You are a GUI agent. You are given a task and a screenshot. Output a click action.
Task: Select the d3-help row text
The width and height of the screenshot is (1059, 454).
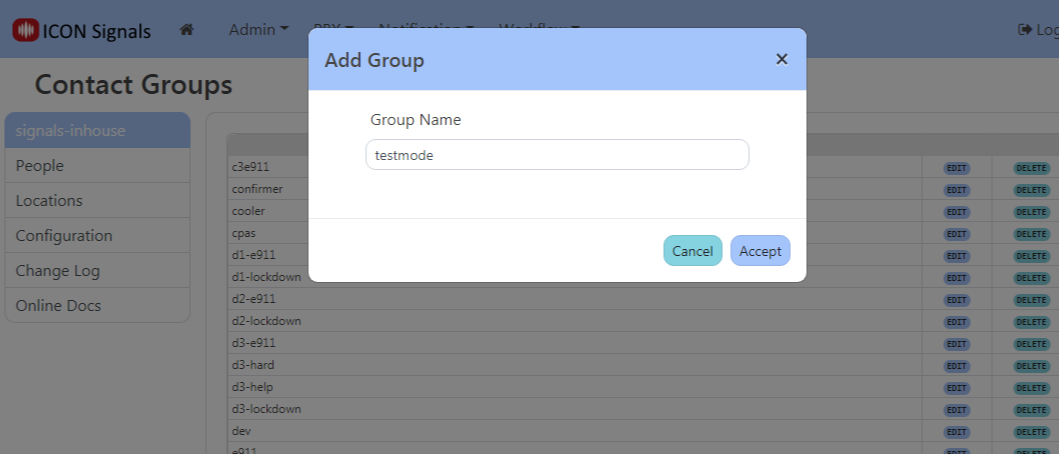[252, 387]
